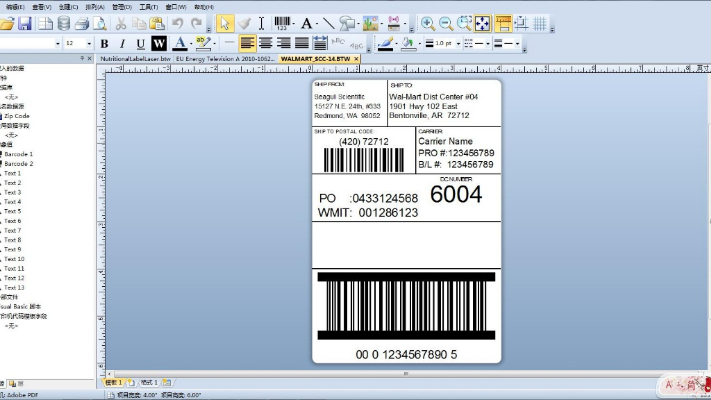Click the Cut scissors icon
Screen dimensions: 711x400
120,23
